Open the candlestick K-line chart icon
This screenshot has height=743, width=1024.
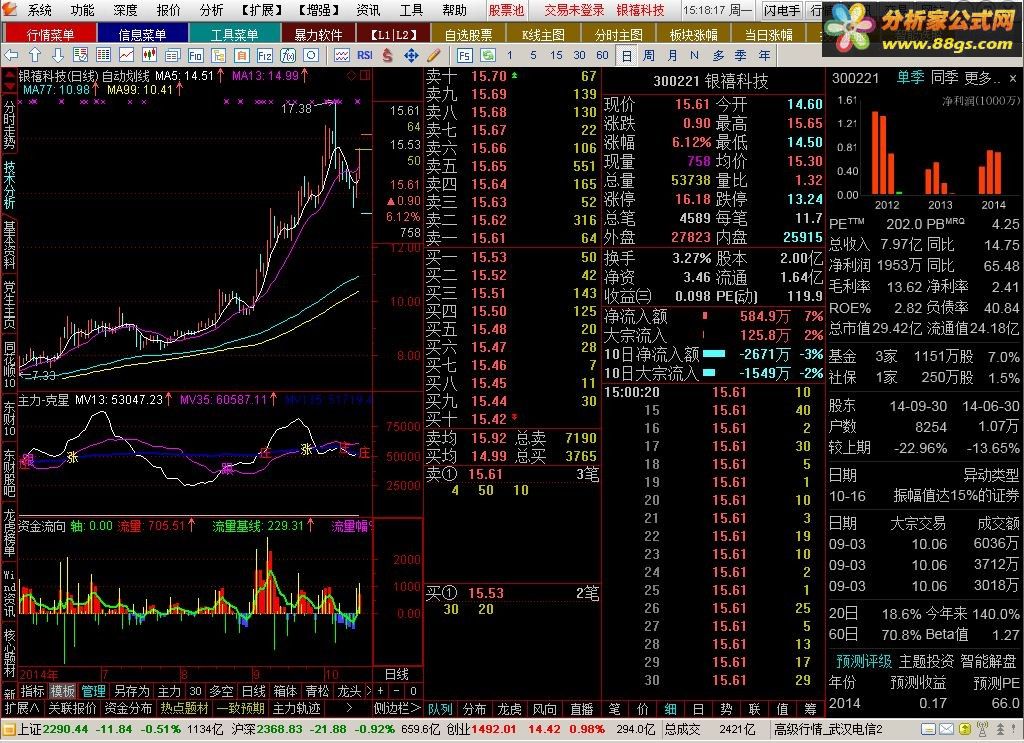click(x=149, y=55)
